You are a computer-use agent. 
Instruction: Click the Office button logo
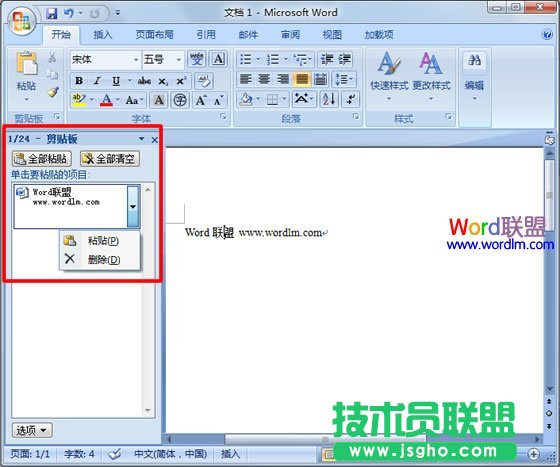(21, 21)
